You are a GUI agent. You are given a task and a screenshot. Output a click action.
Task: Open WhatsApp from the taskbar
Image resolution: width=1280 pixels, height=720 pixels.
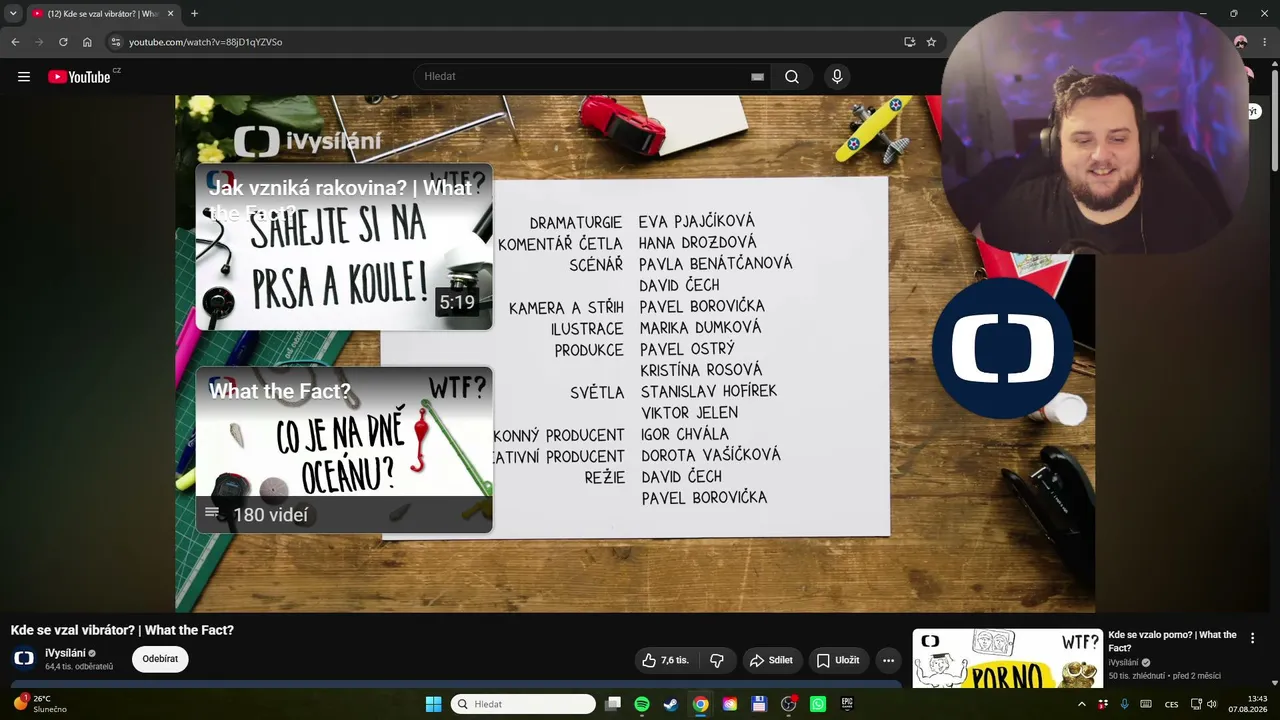click(x=818, y=704)
